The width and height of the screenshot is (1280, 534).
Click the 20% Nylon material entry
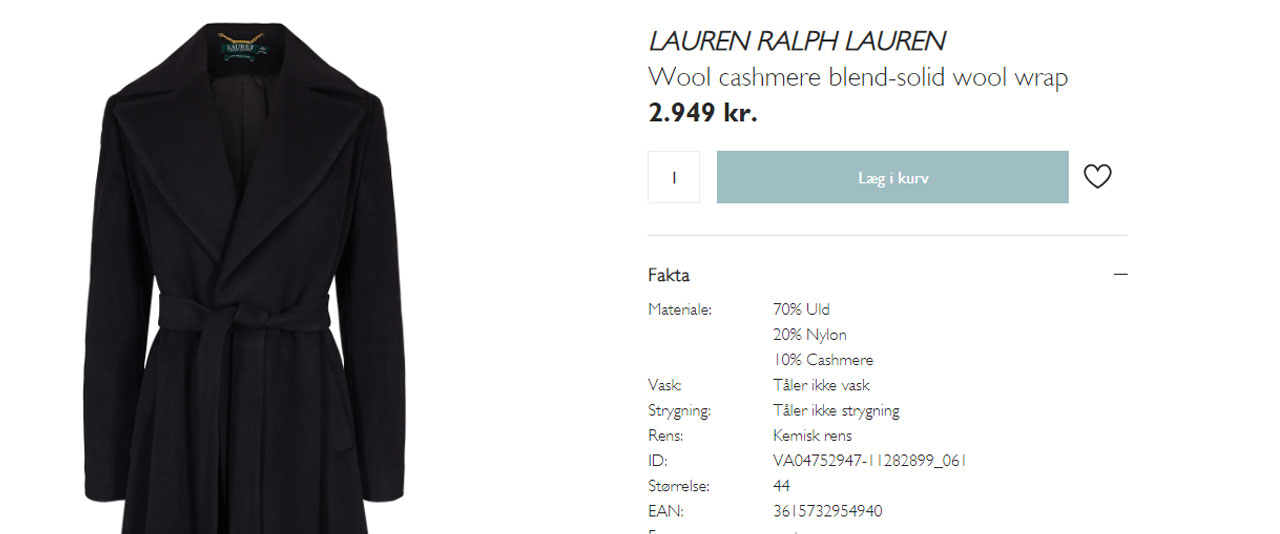pos(810,335)
